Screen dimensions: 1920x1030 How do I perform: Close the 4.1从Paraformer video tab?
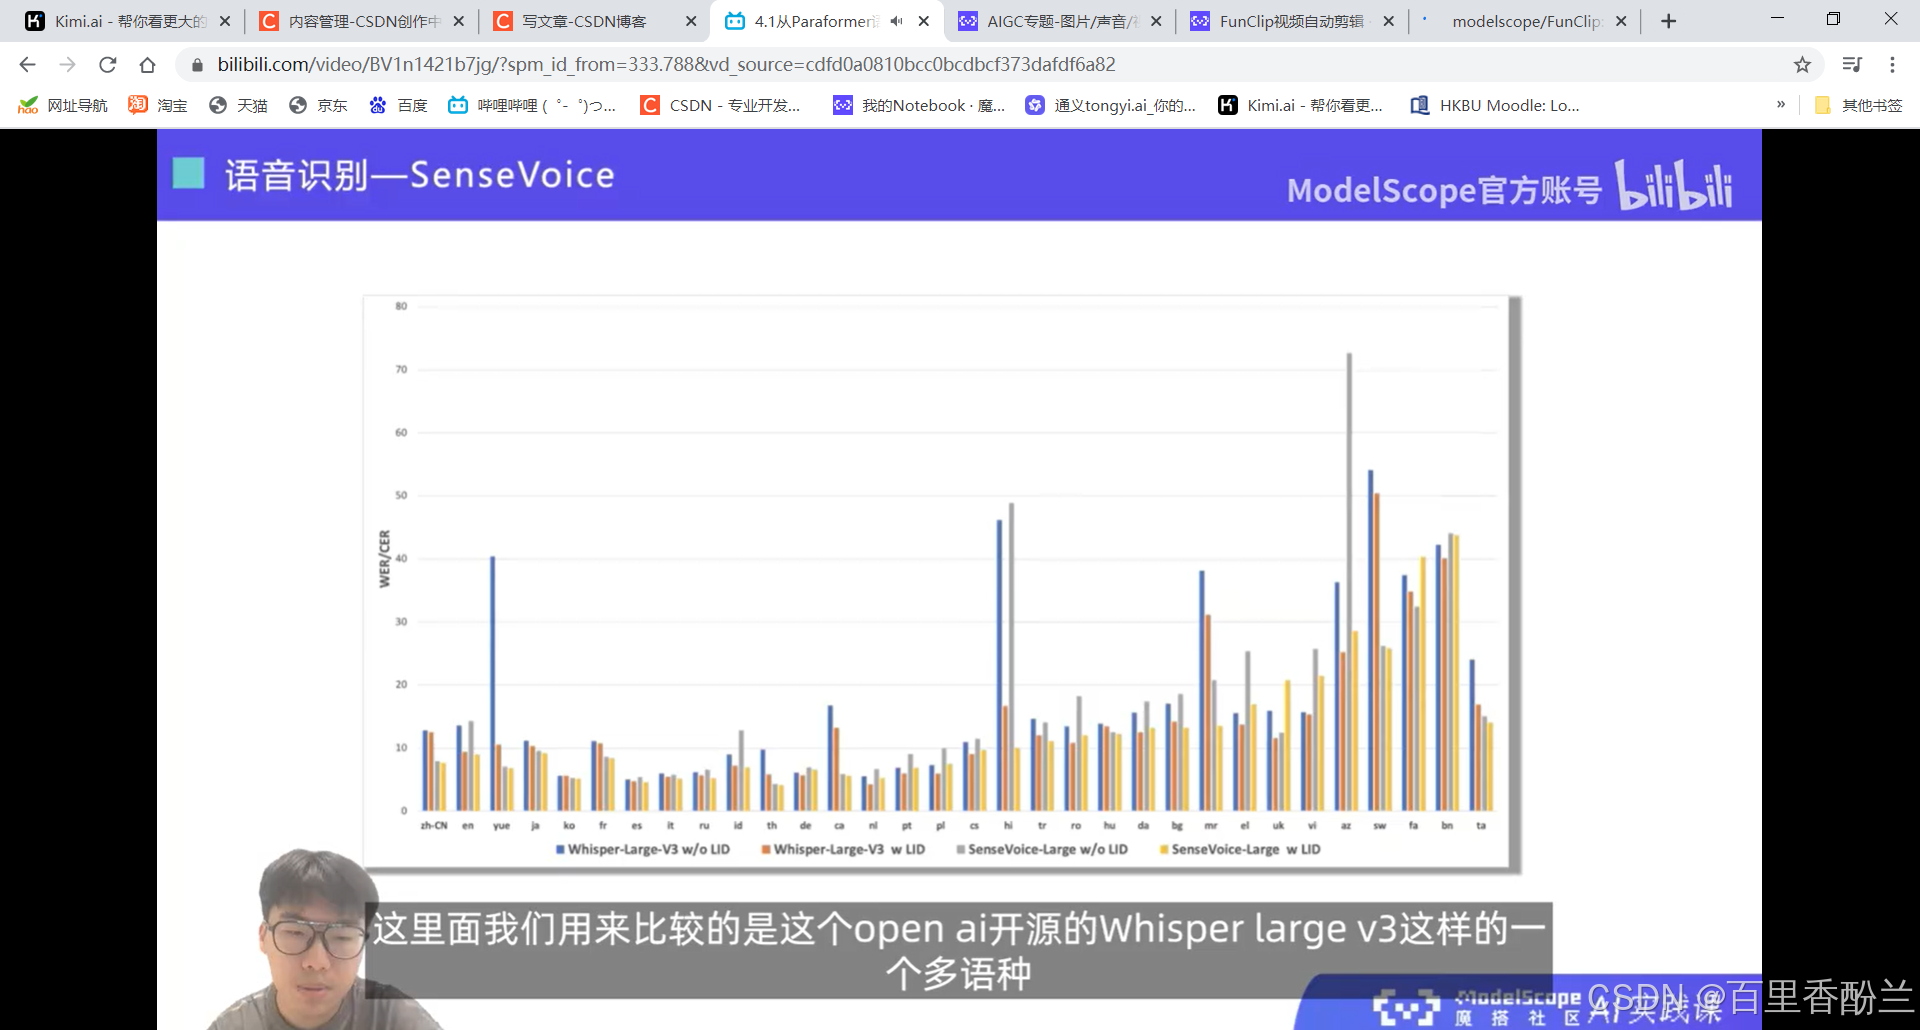click(x=923, y=21)
